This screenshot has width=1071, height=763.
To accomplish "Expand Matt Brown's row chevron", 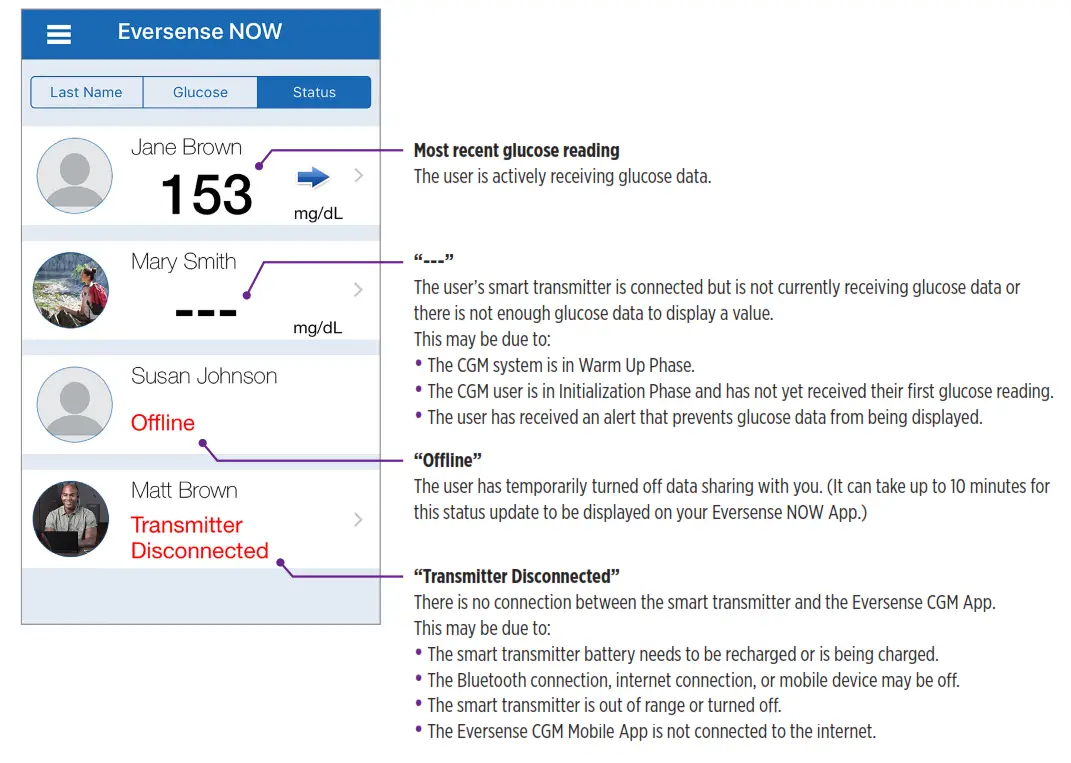I will click(359, 520).
